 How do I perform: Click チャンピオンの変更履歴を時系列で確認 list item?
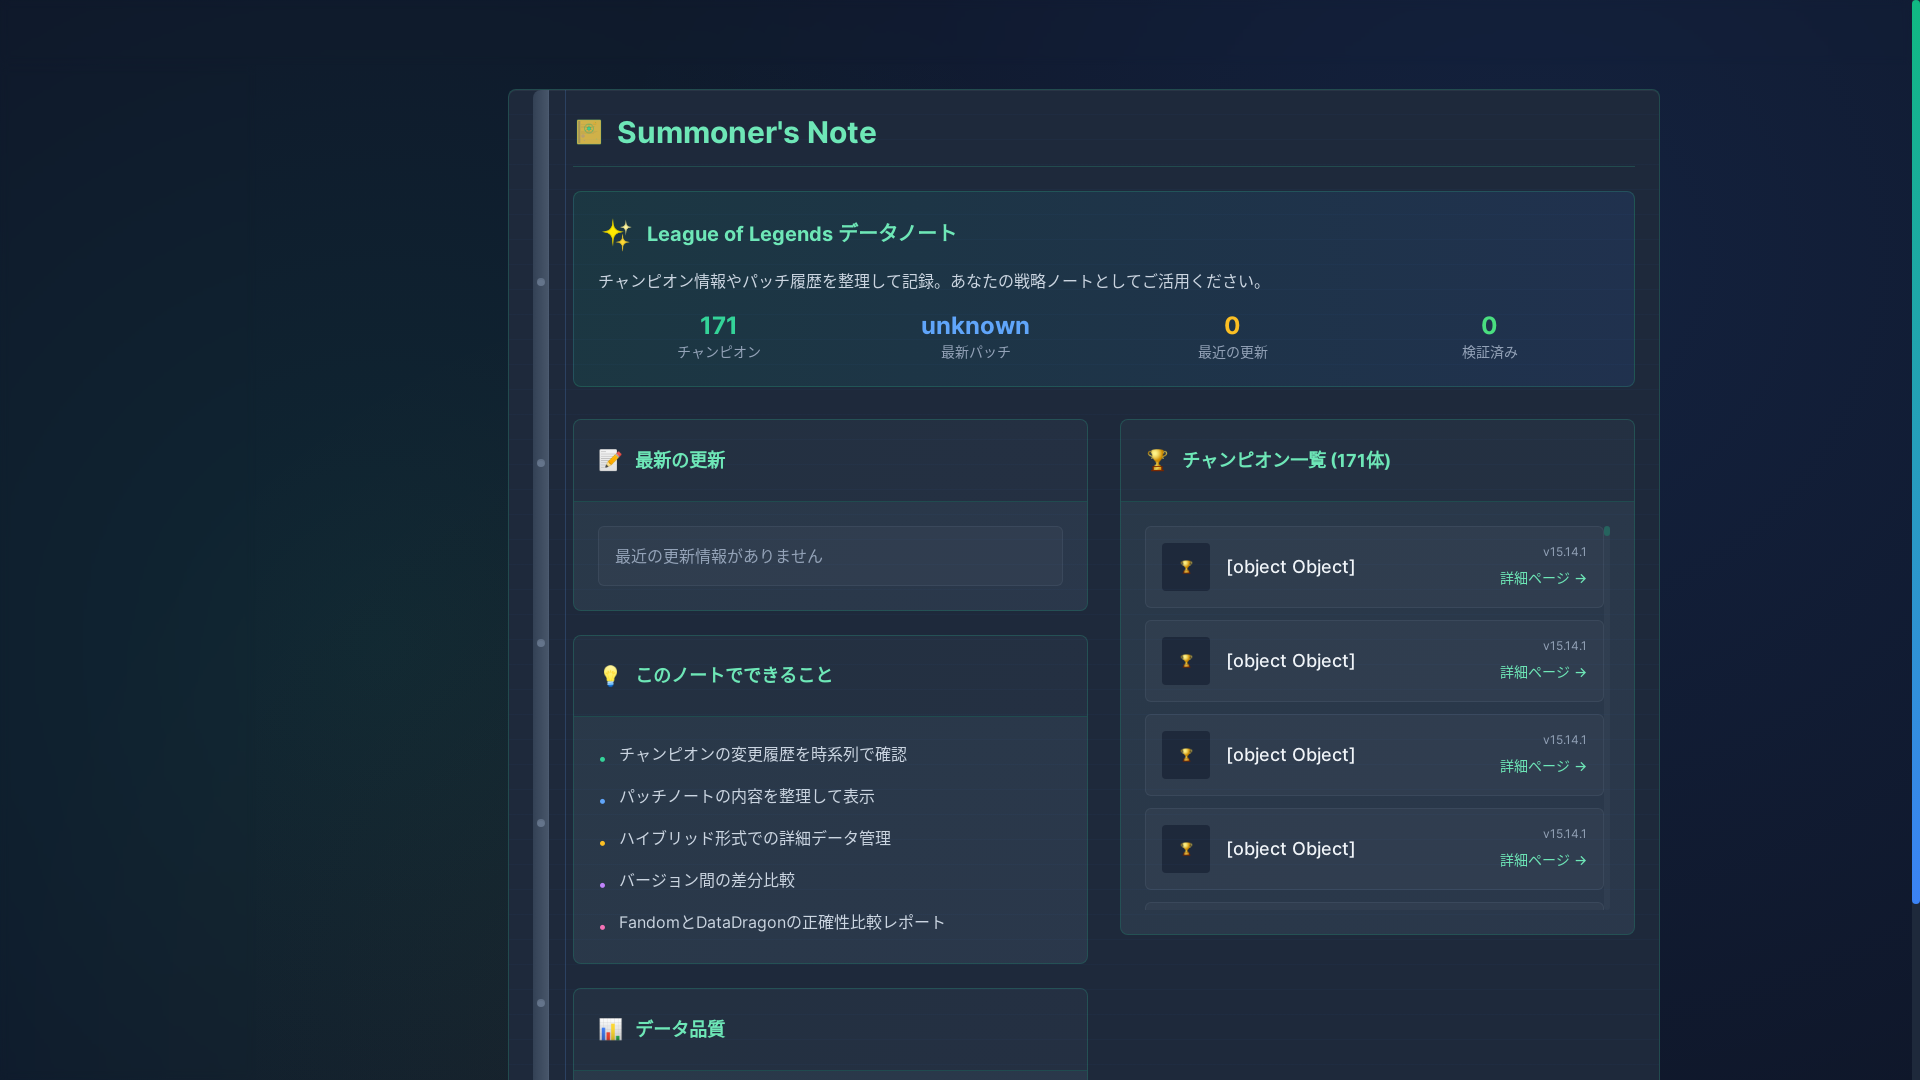point(763,754)
